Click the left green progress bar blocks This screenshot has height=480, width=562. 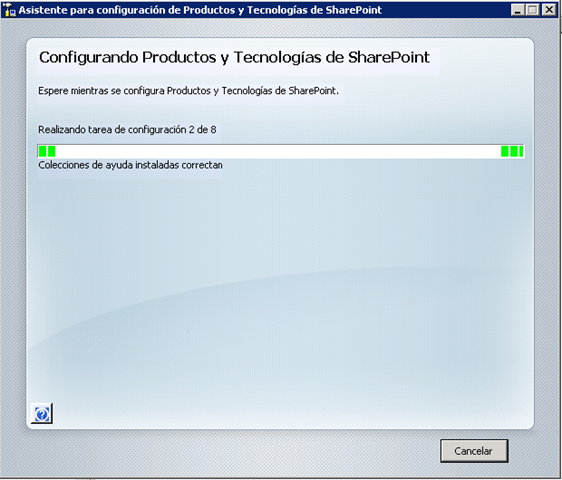[47, 151]
